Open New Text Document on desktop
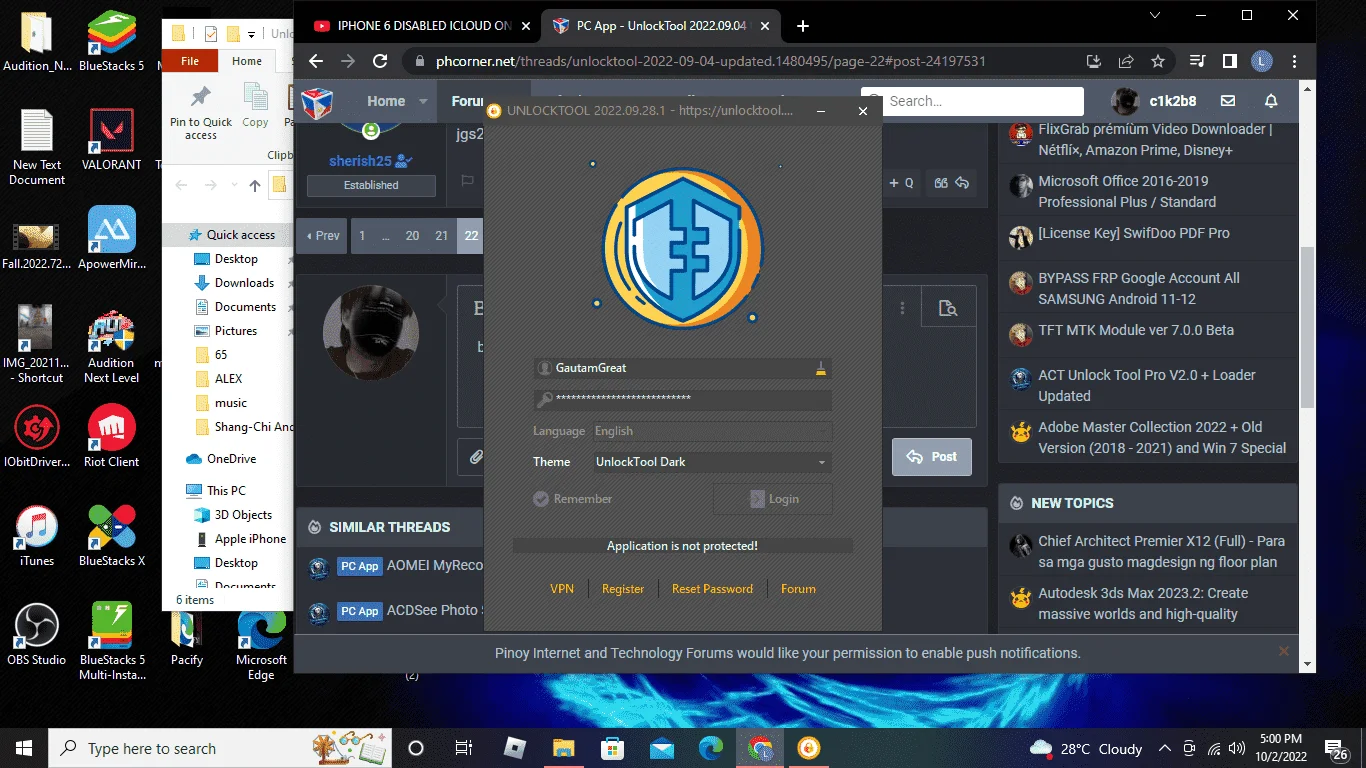 click(37, 146)
